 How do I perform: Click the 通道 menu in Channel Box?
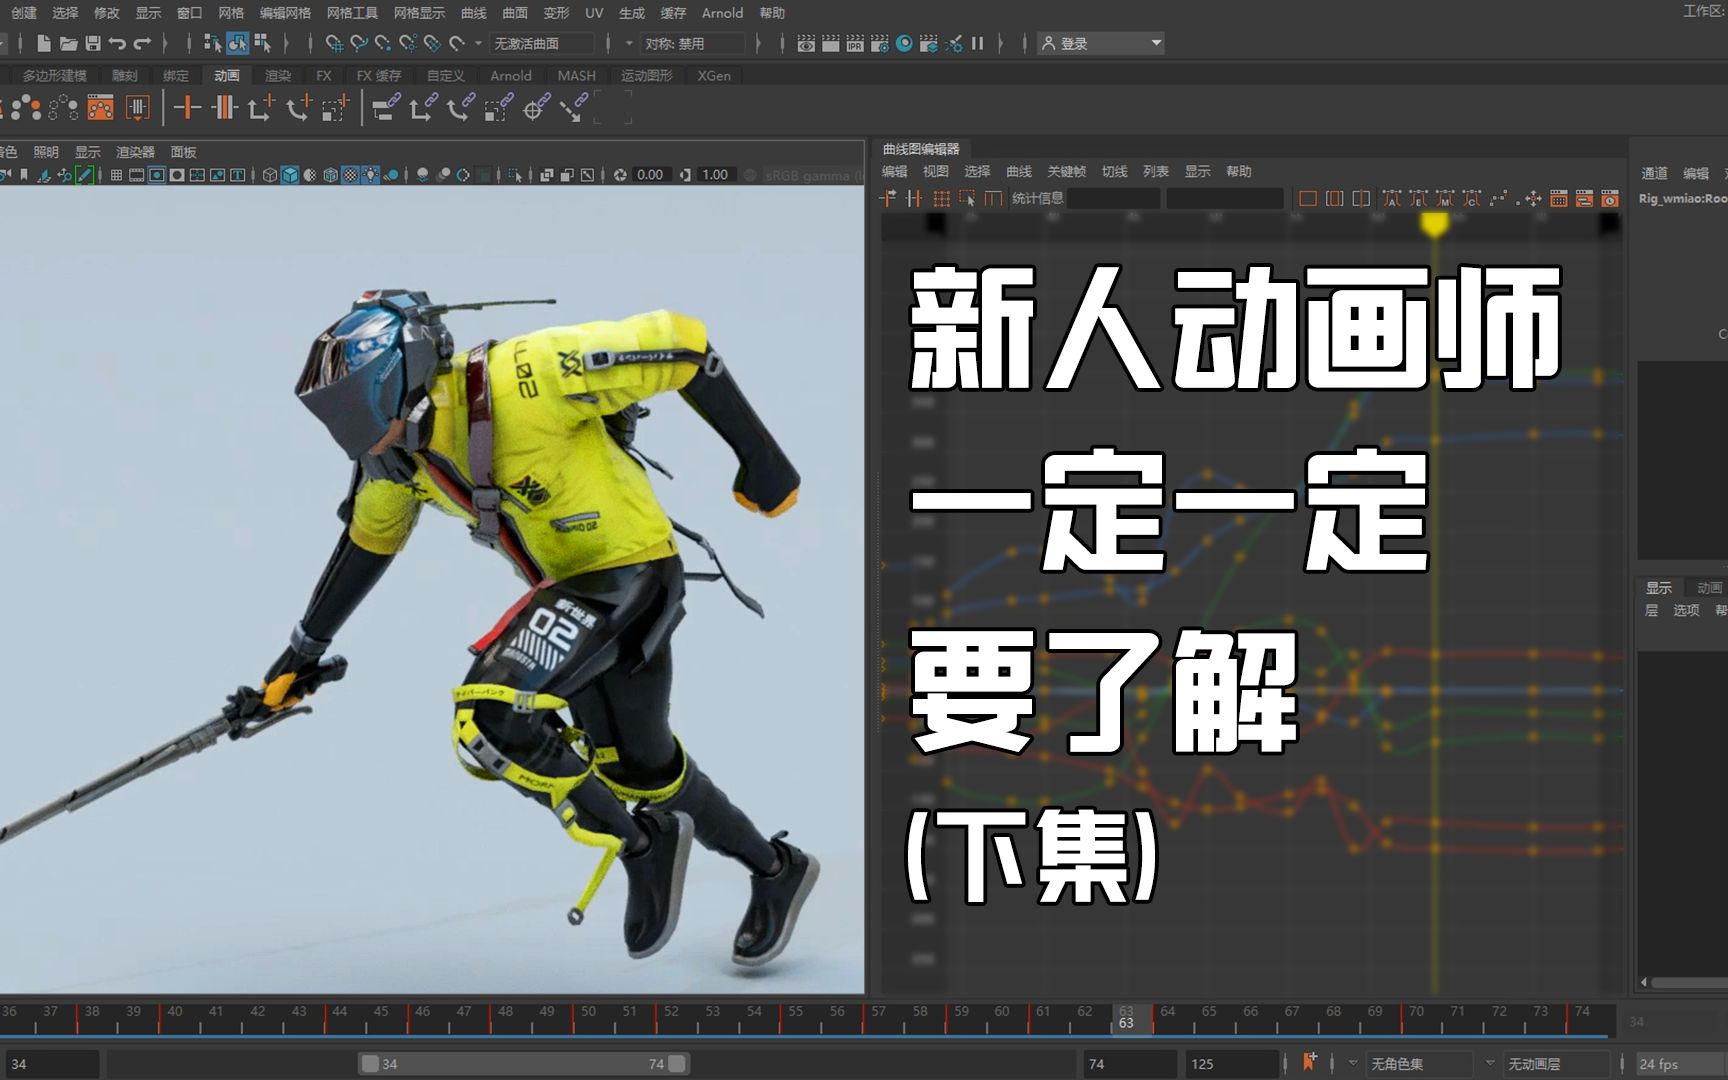[x=1654, y=173]
